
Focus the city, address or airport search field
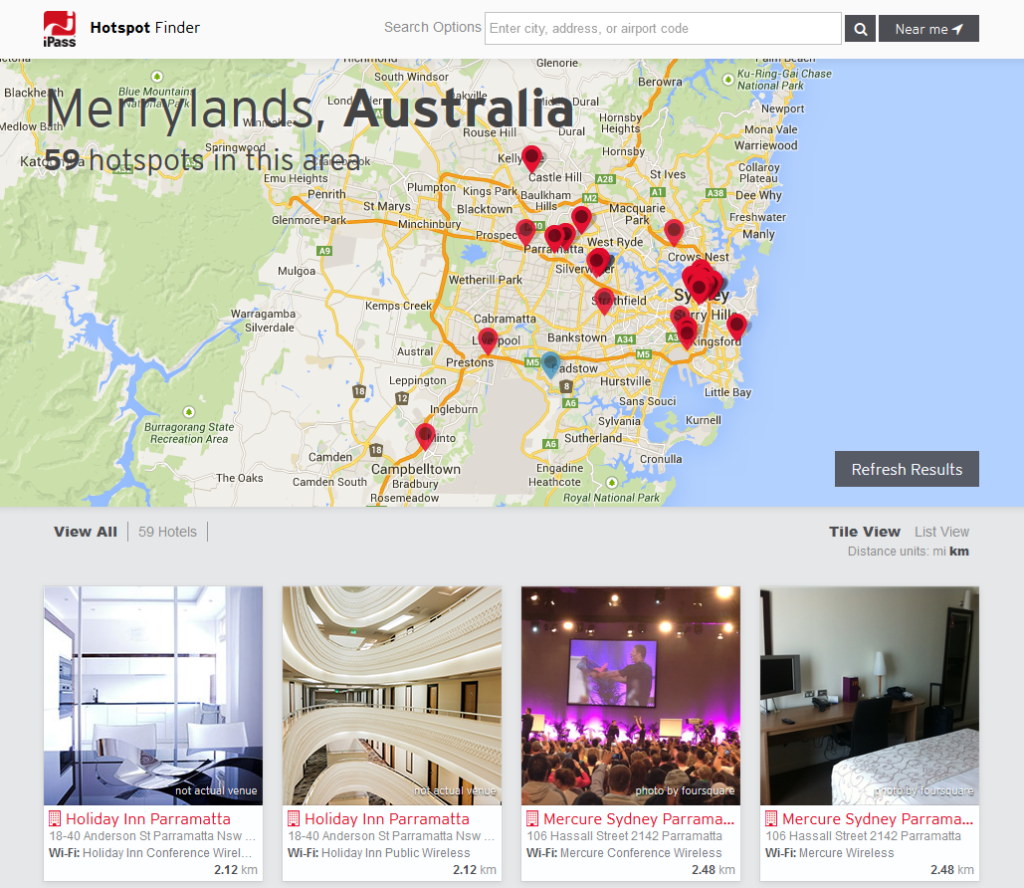[x=662, y=29]
